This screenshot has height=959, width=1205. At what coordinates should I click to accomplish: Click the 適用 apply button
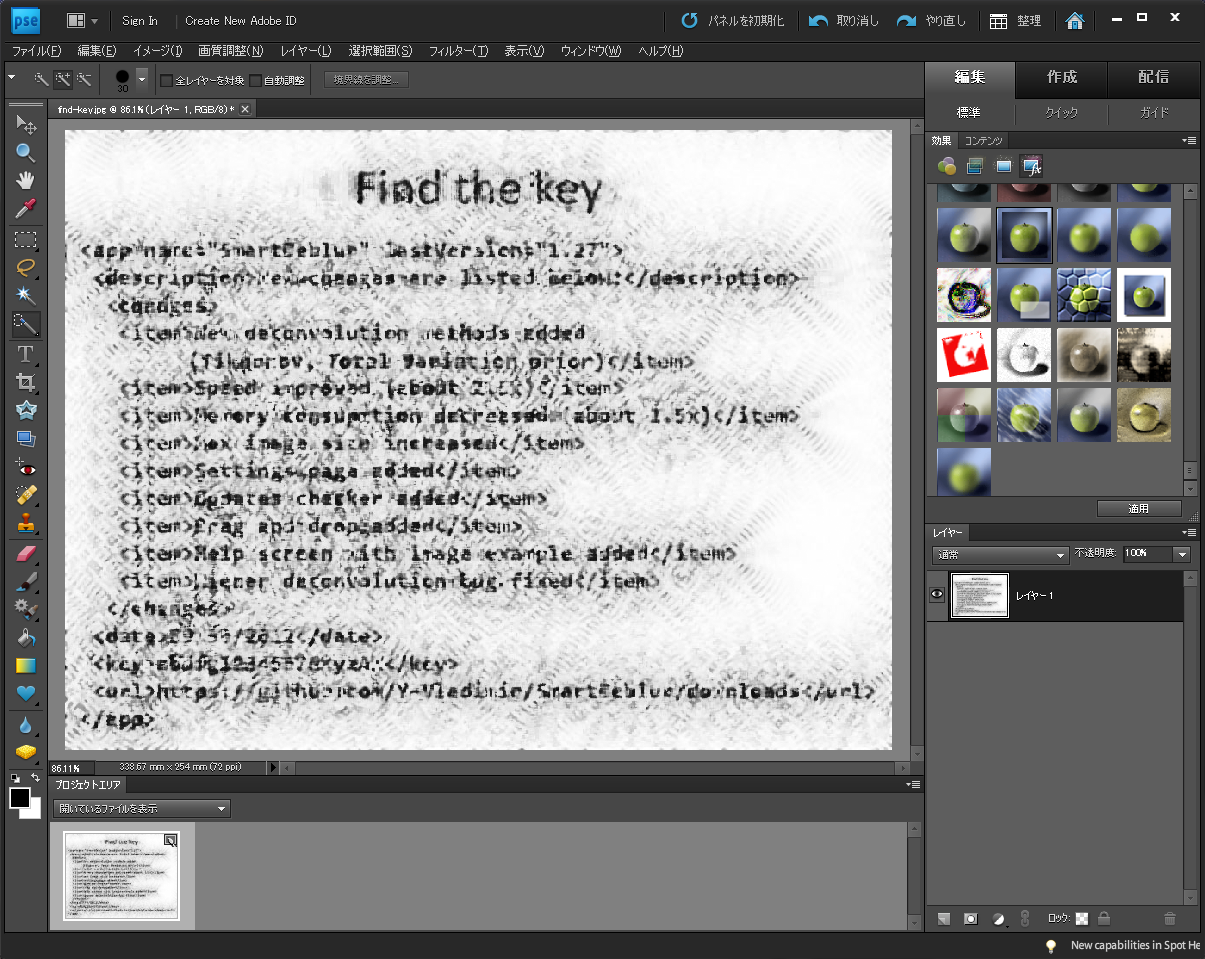coord(1139,509)
